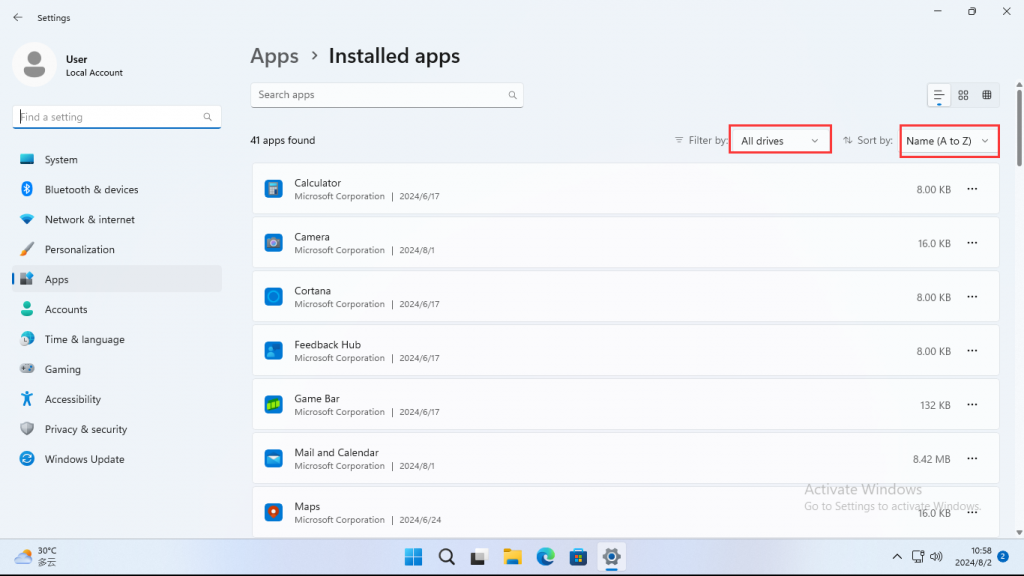Screen dimensions: 1024x576
Task: Click the Search apps field
Action: click(x=387, y=95)
